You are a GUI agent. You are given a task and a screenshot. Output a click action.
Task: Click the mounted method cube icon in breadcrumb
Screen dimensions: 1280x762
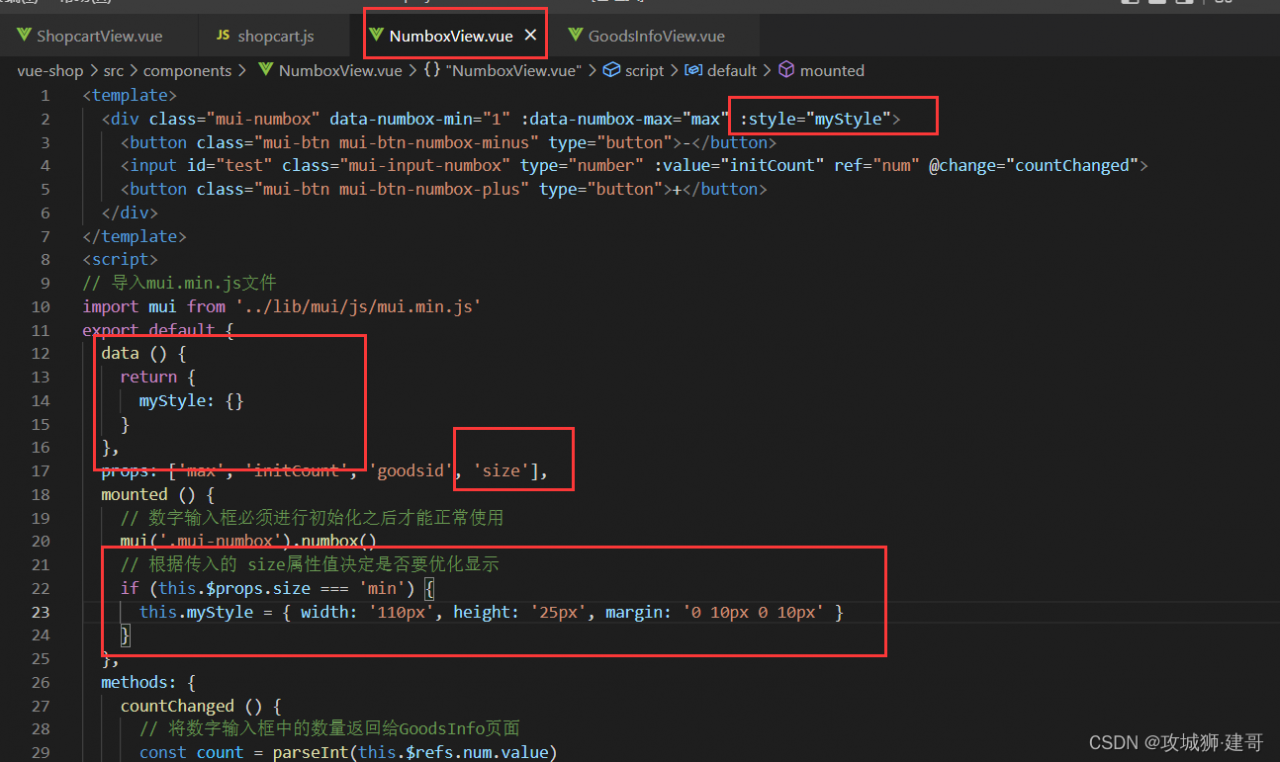[786, 71]
